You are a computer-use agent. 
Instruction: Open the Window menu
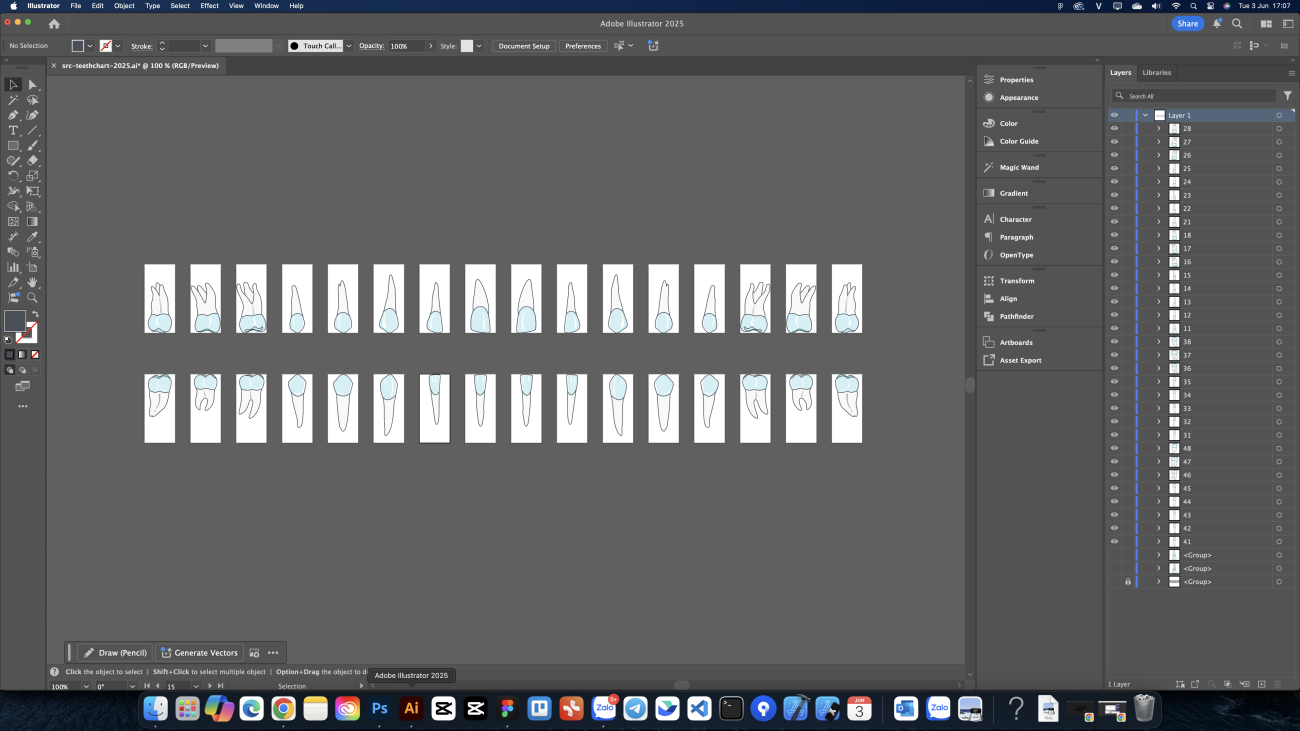266,6
